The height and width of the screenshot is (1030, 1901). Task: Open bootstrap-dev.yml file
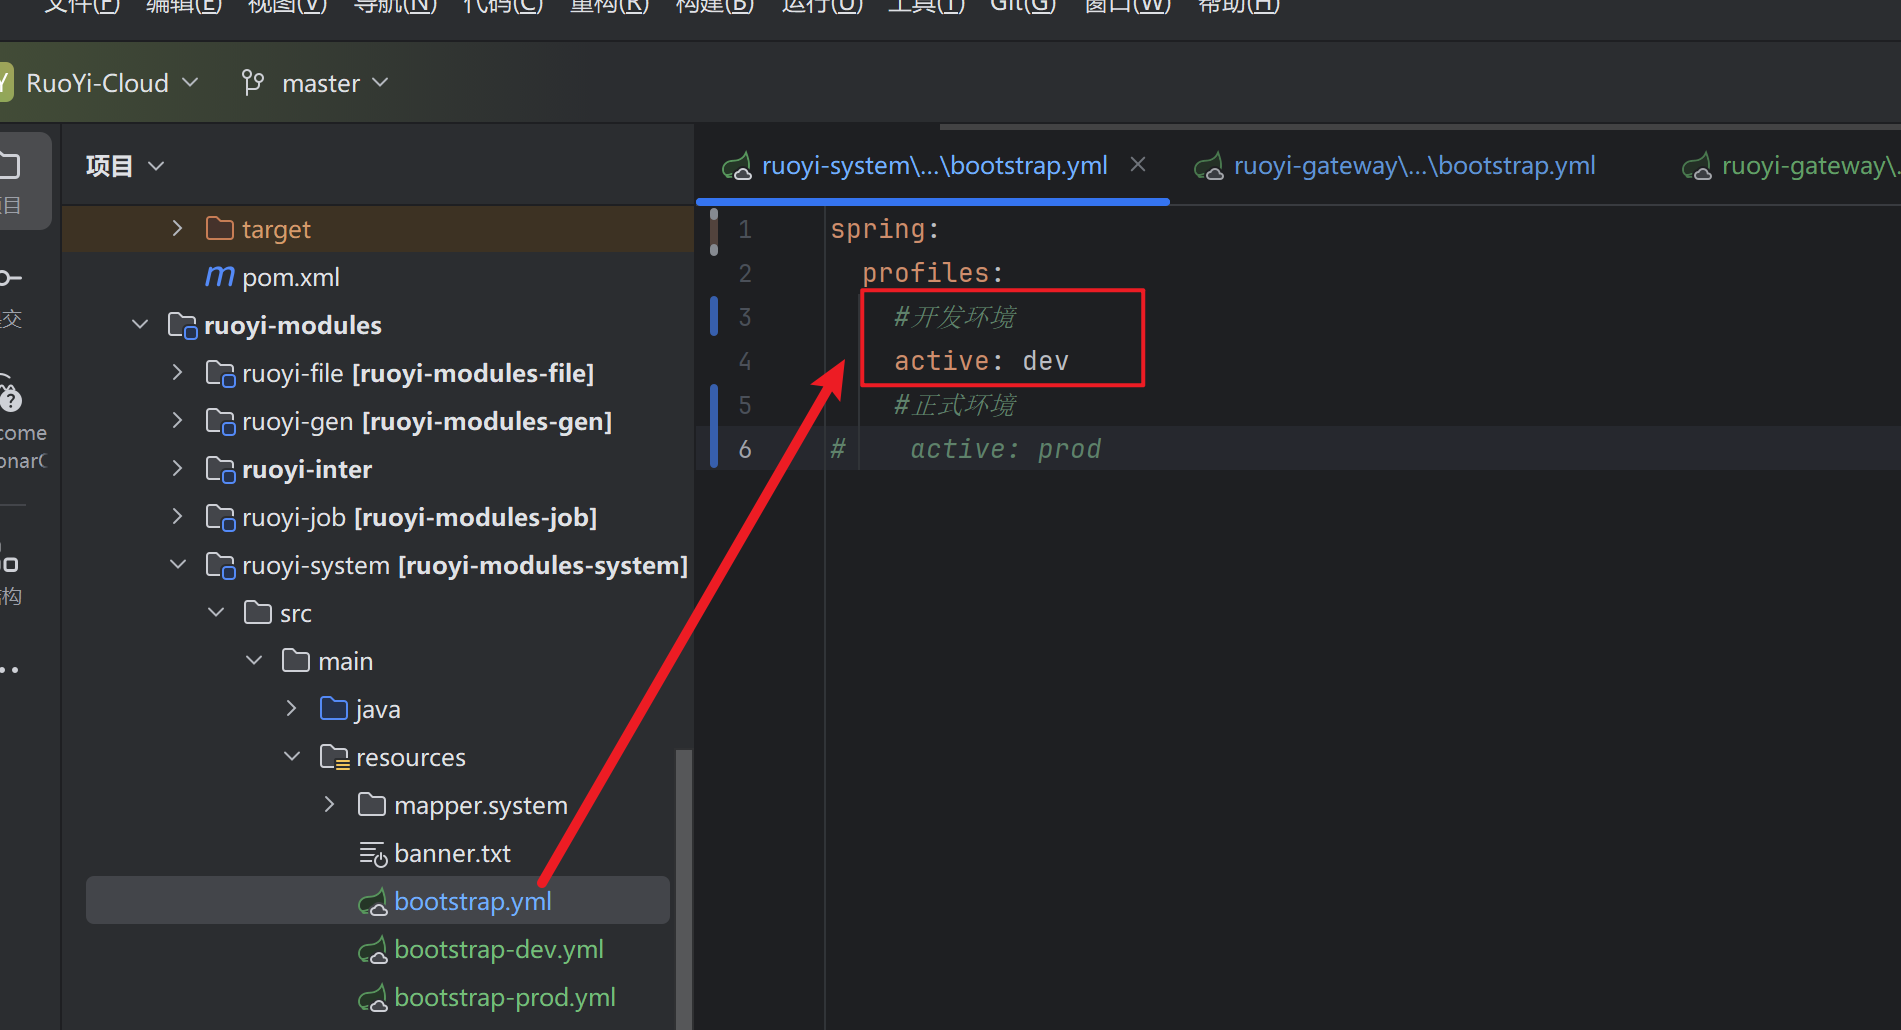point(498,949)
